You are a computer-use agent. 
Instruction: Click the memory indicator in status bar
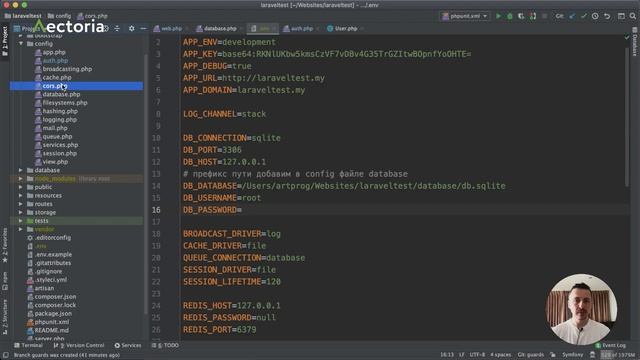(618, 355)
